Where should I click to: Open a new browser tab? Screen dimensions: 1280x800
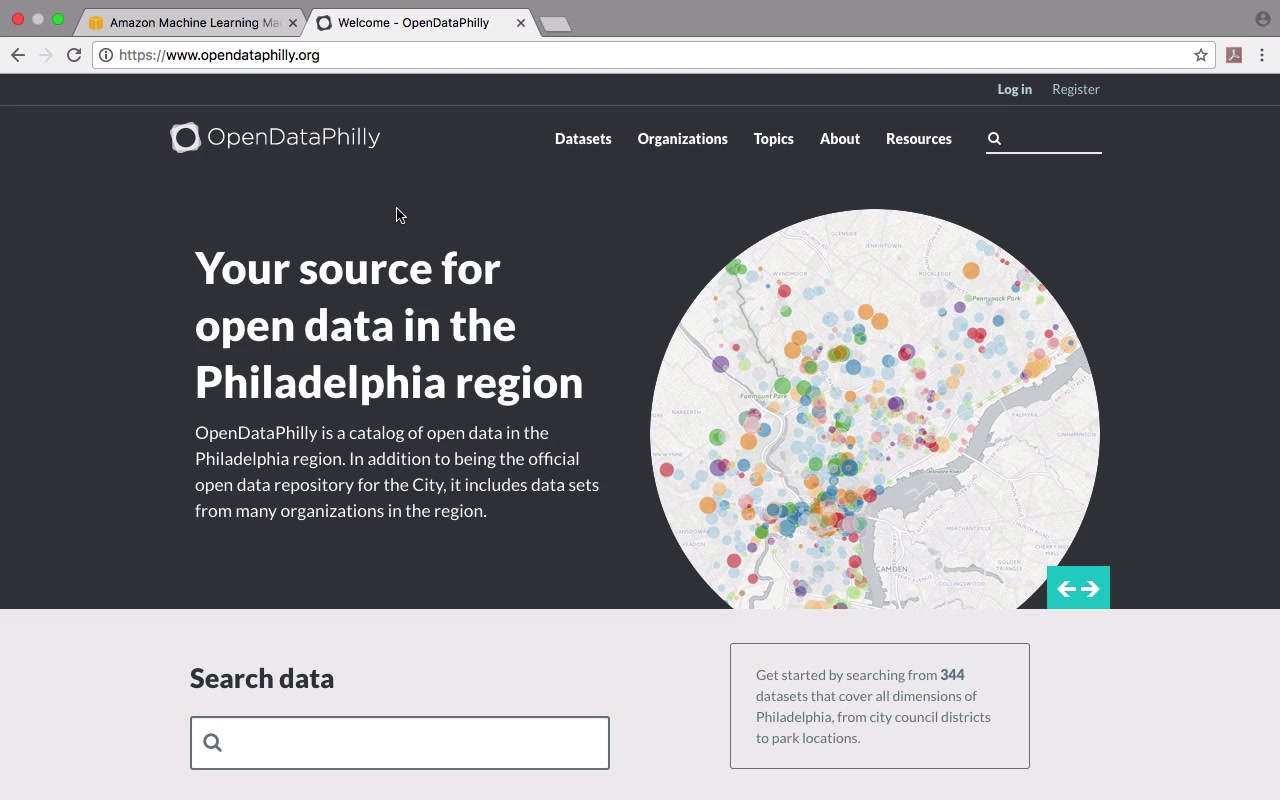[x=555, y=24]
